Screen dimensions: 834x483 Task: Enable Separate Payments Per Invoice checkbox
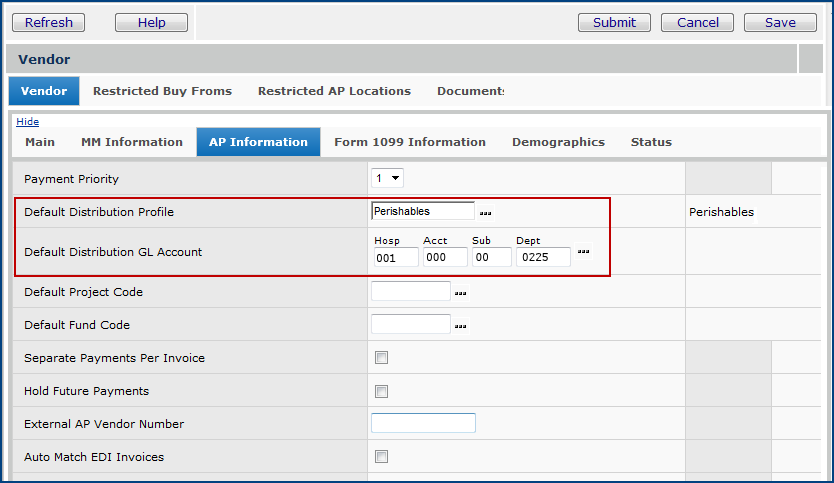pyautogui.click(x=381, y=358)
